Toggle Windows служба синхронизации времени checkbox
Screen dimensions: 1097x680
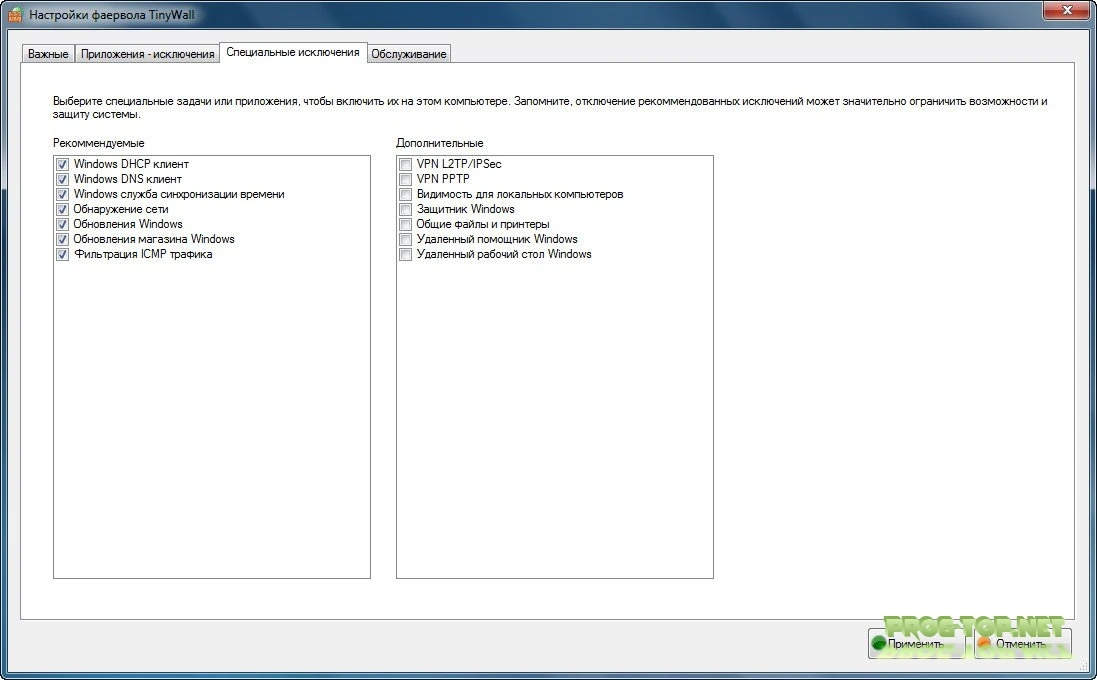pyautogui.click(x=62, y=194)
